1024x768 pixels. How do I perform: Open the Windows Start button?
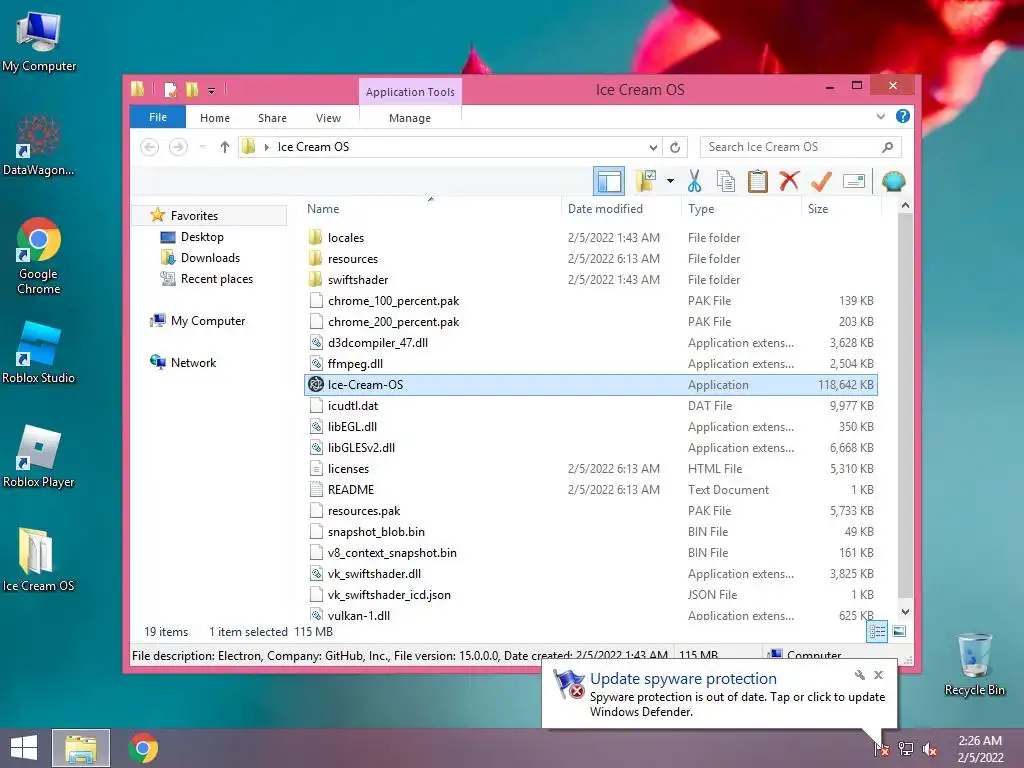click(24, 748)
